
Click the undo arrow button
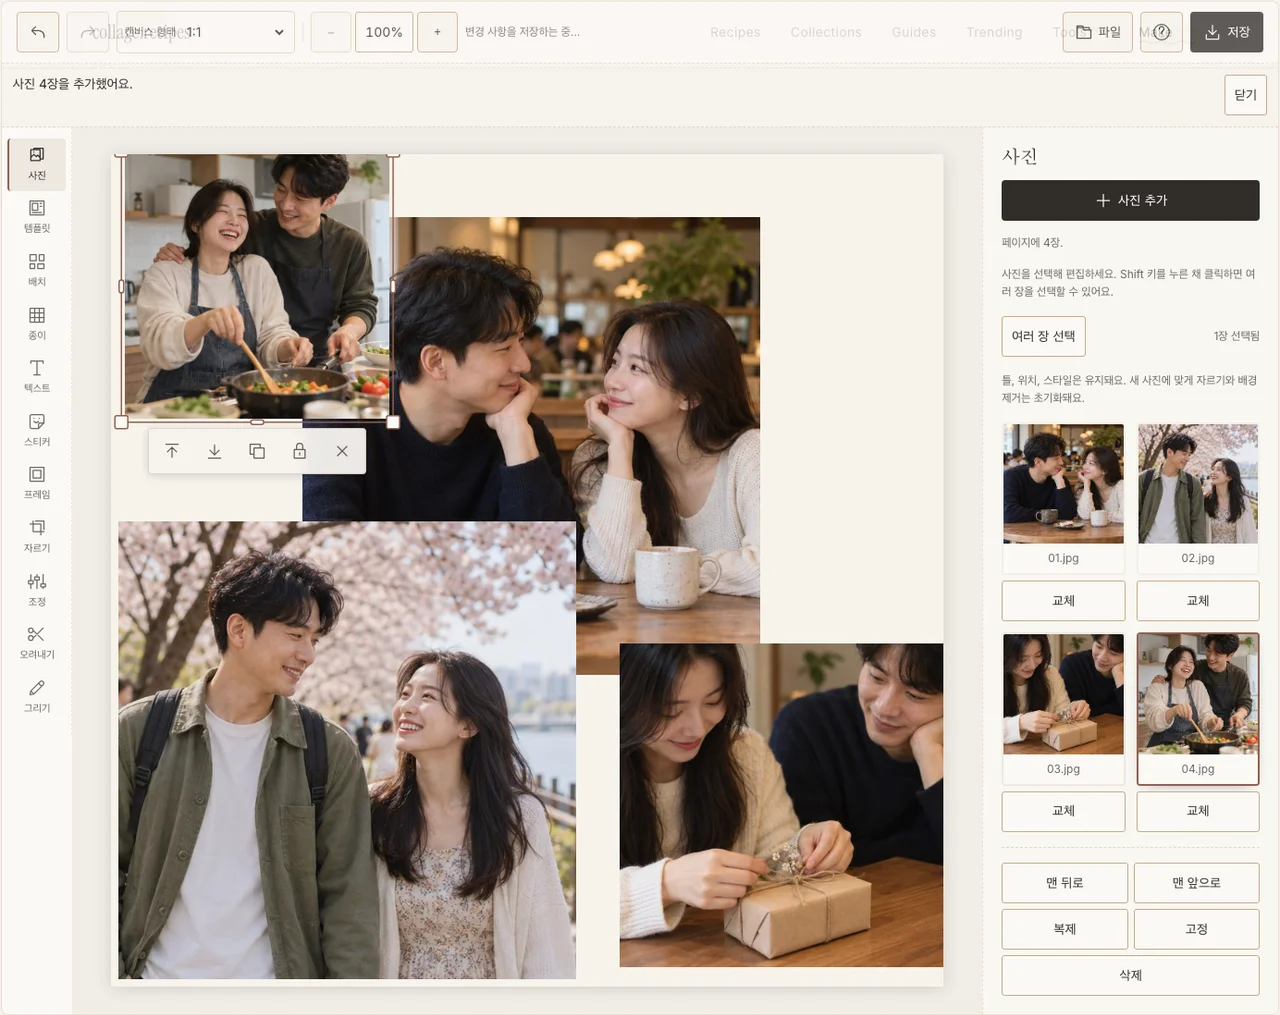point(38,32)
